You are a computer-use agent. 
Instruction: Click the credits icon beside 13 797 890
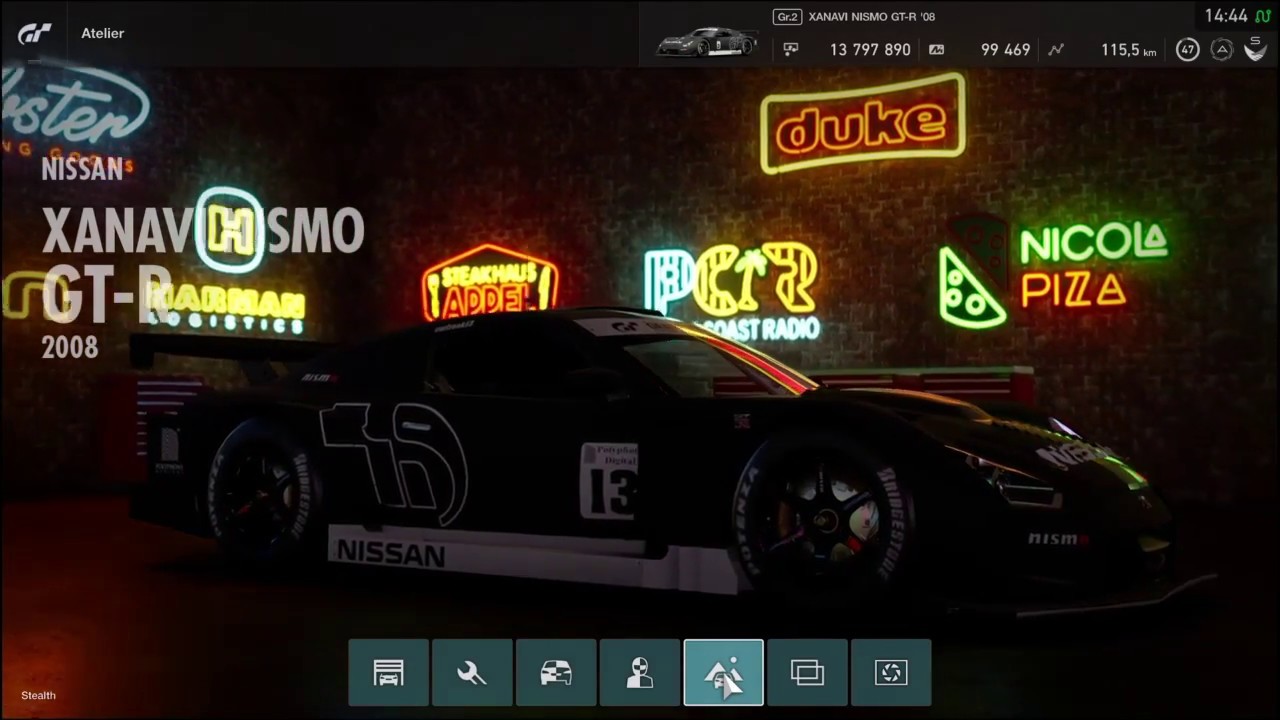pyautogui.click(x=791, y=49)
